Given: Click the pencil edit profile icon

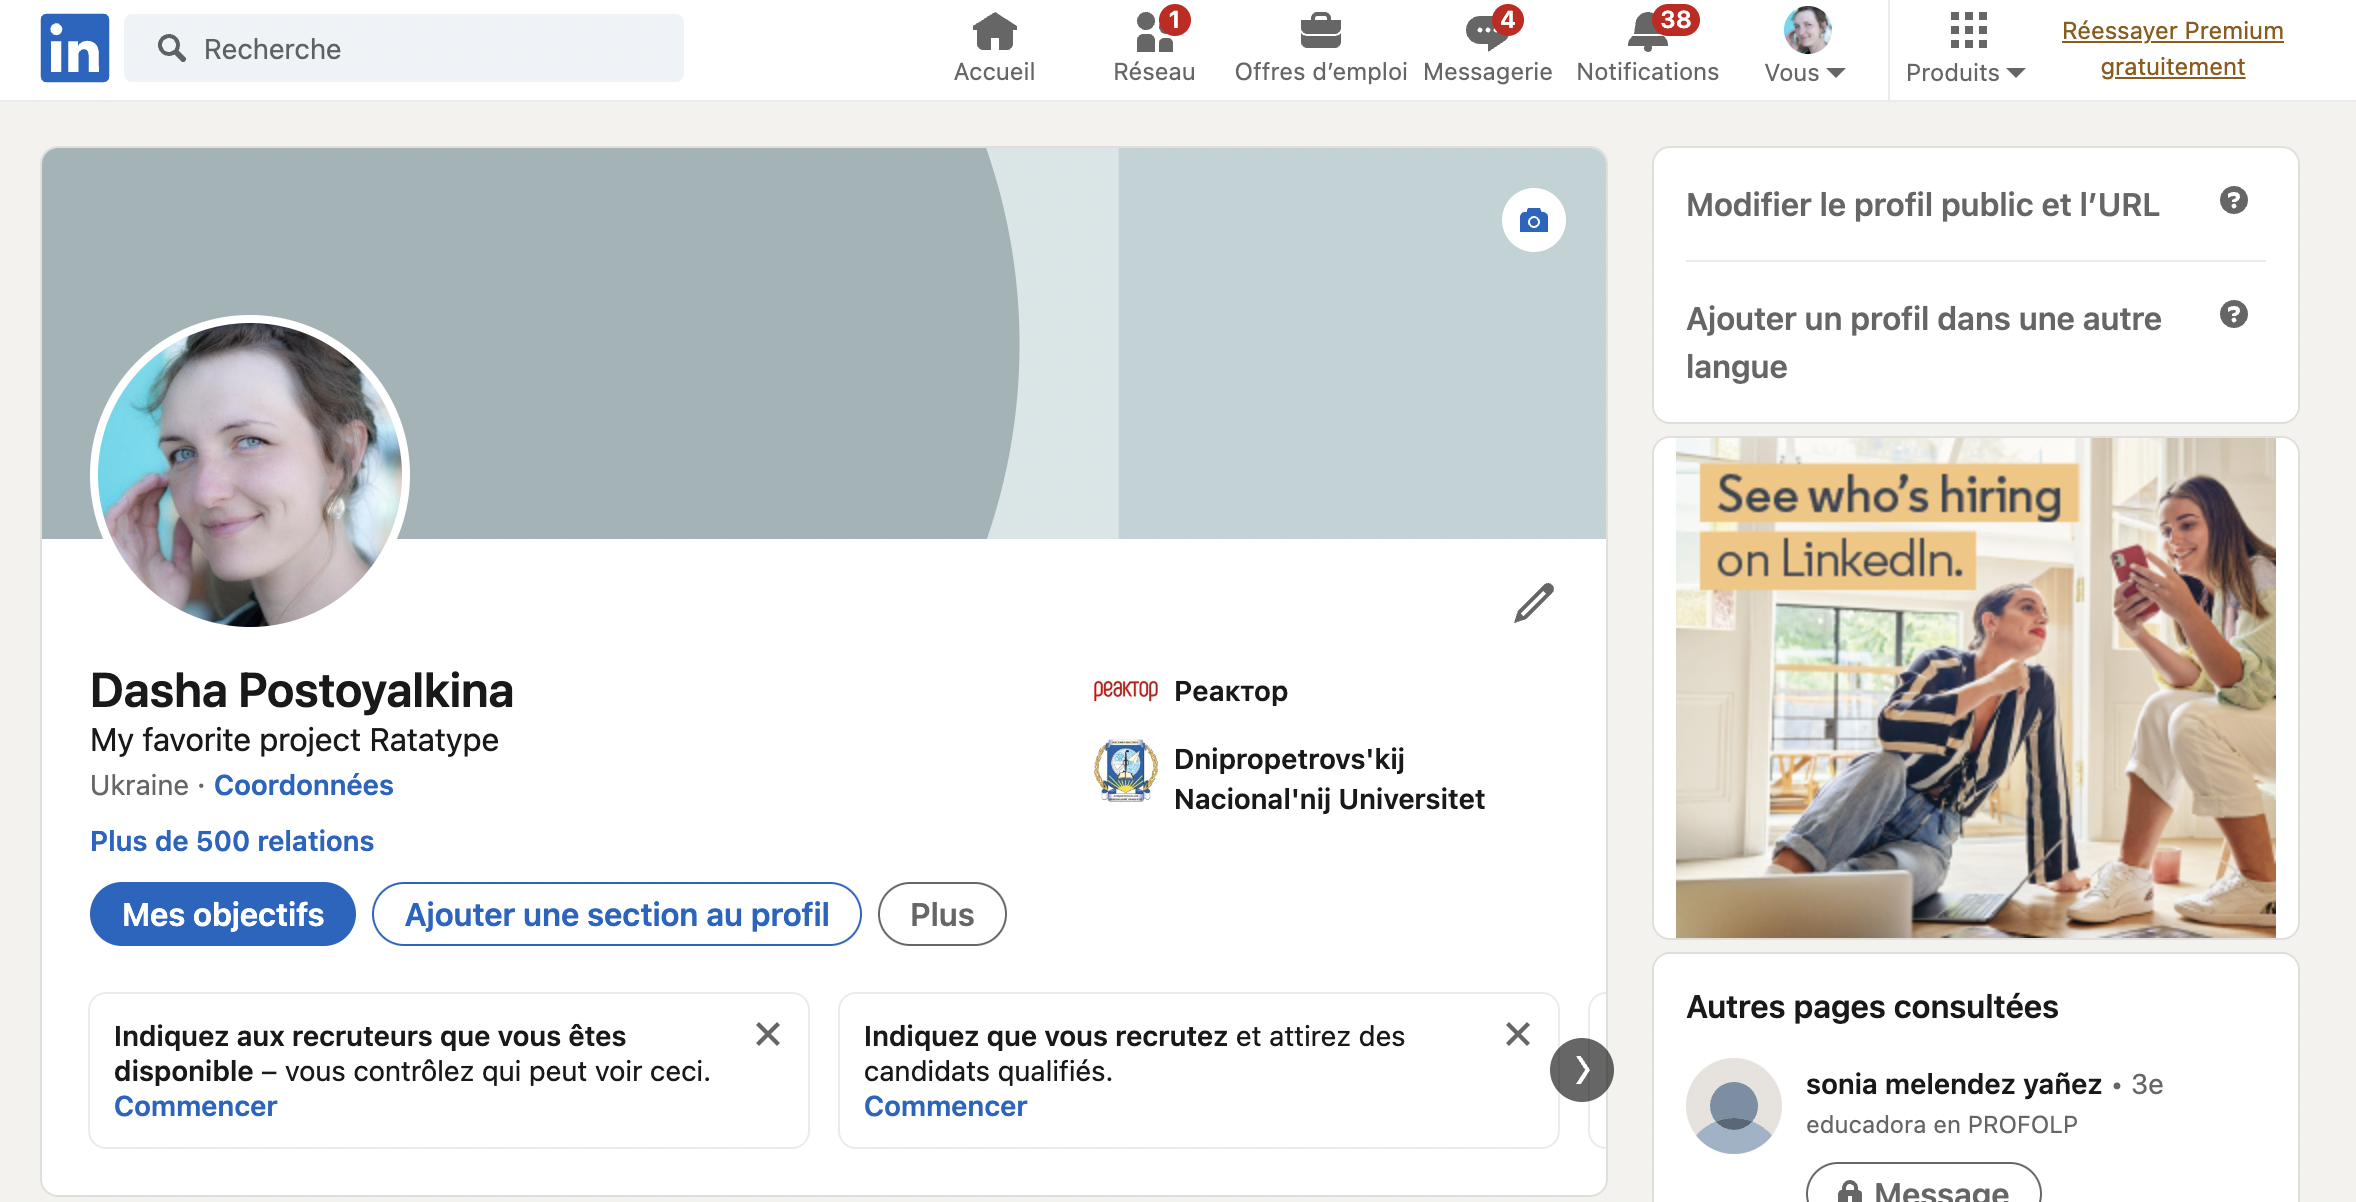Looking at the screenshot, I should 1533,603.
